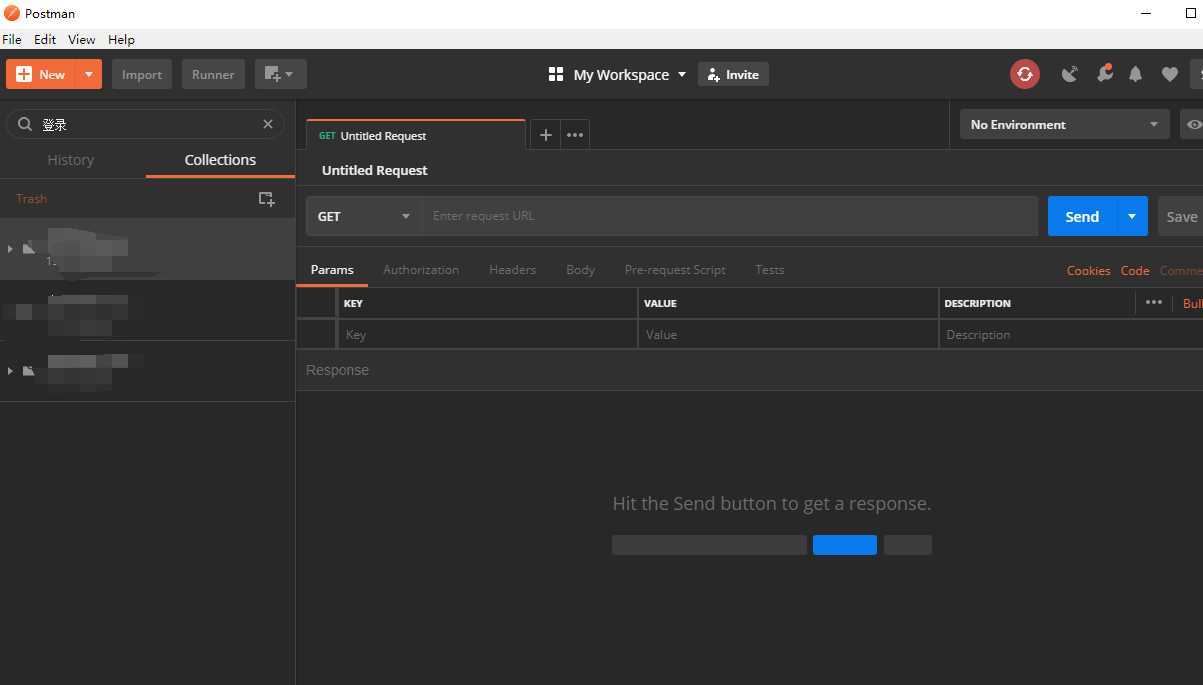Open the tab options ellipsis menu

tap(575, 135)
